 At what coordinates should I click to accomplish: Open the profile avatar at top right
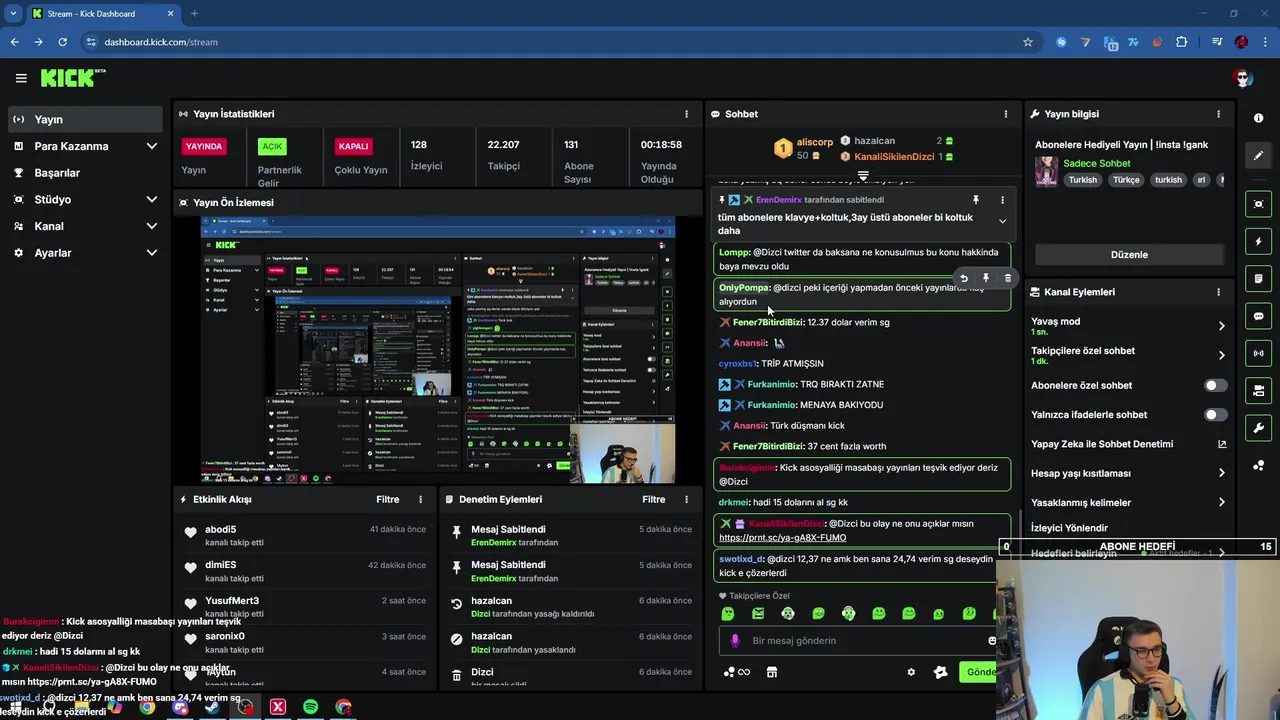pos(1243,78)
